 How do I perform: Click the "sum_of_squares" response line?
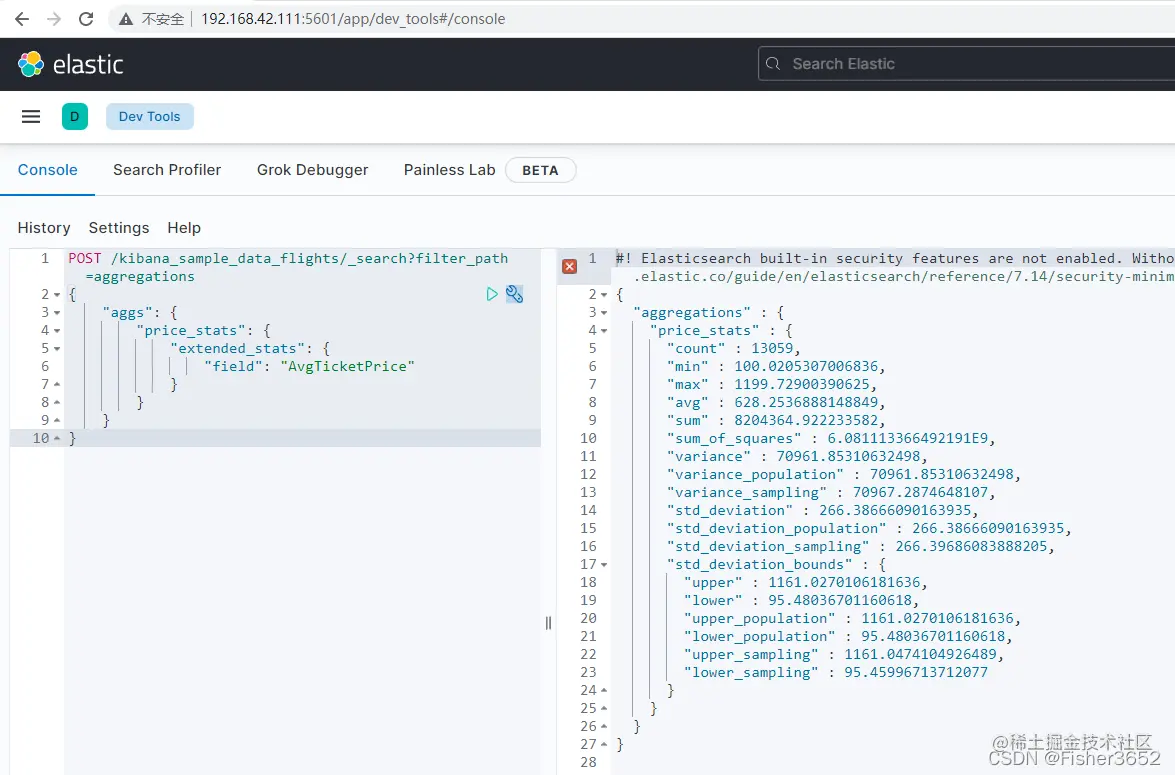pos(831,438)
